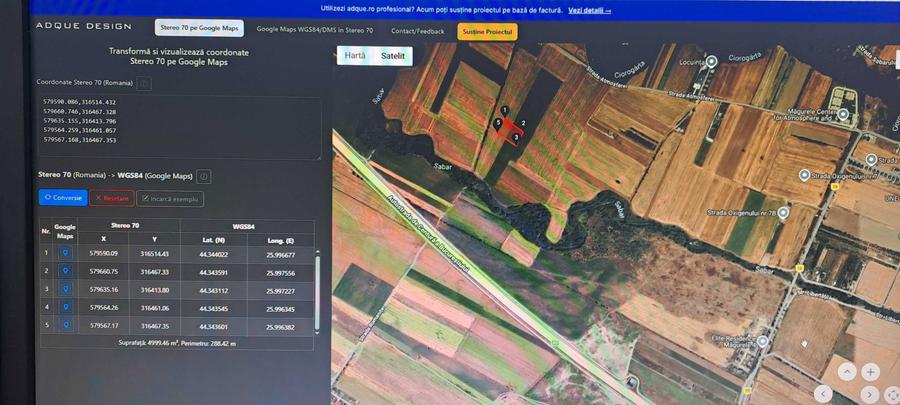The height and width of the screenshot is (405, 900).
Task: Click inside the Stereo 70 coordinates text area
Action: (x=178, y=127)
